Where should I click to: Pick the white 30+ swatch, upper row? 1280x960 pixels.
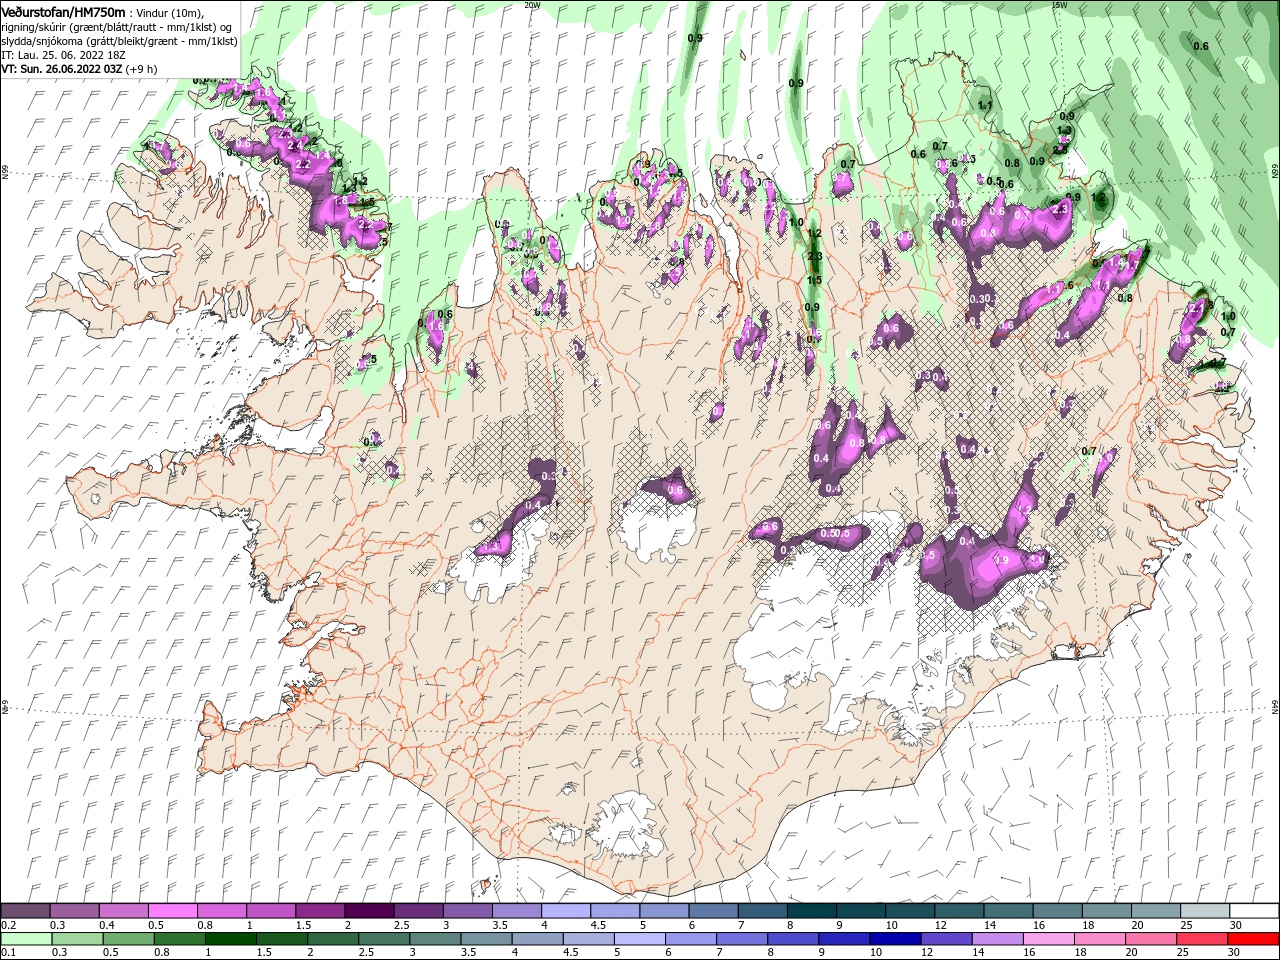click(1254, 911)
